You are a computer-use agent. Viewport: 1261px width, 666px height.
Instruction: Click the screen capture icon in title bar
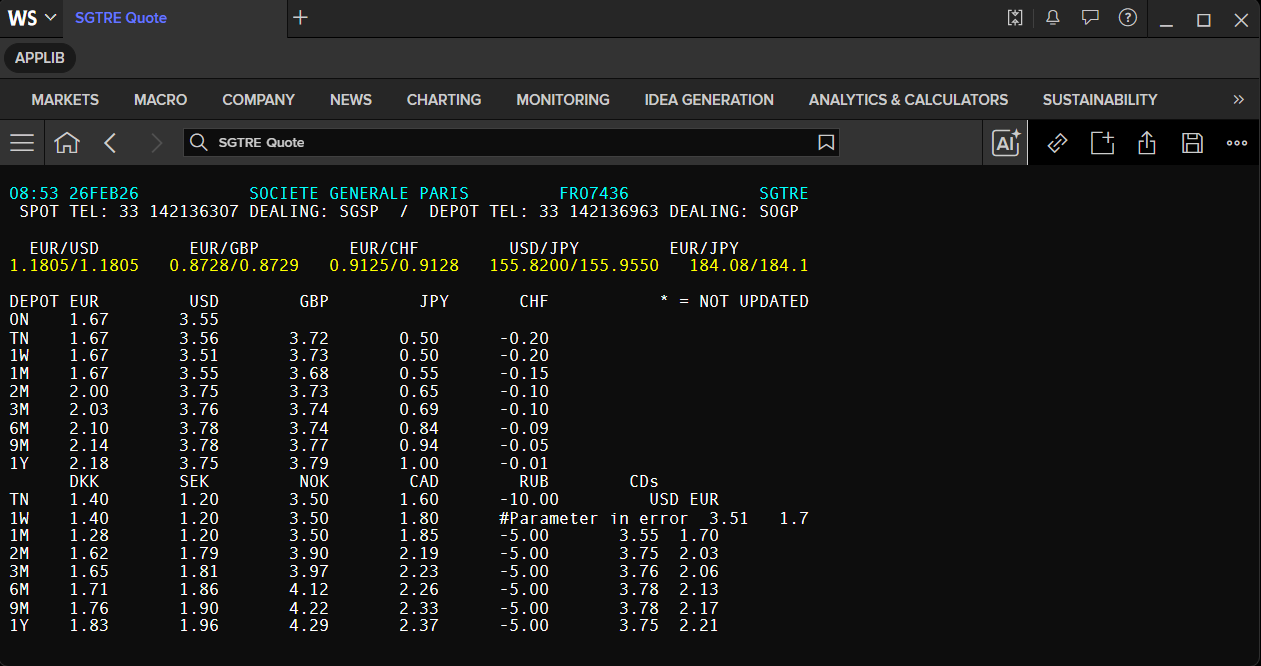(1016, 18)
